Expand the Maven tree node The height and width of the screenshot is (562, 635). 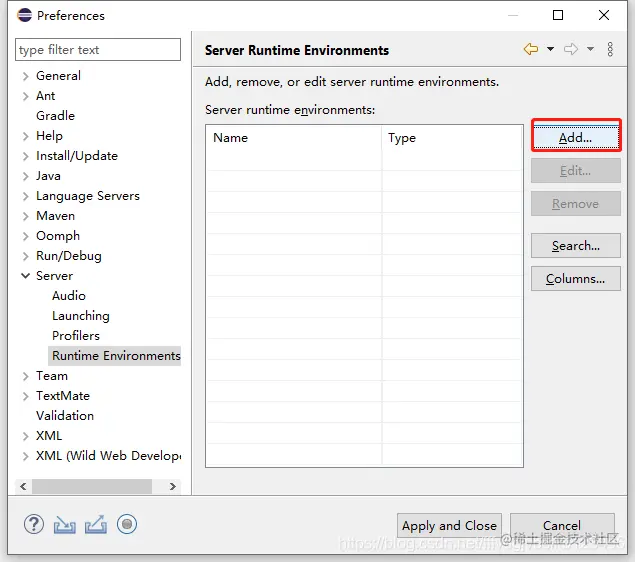(x=26, y=216)
